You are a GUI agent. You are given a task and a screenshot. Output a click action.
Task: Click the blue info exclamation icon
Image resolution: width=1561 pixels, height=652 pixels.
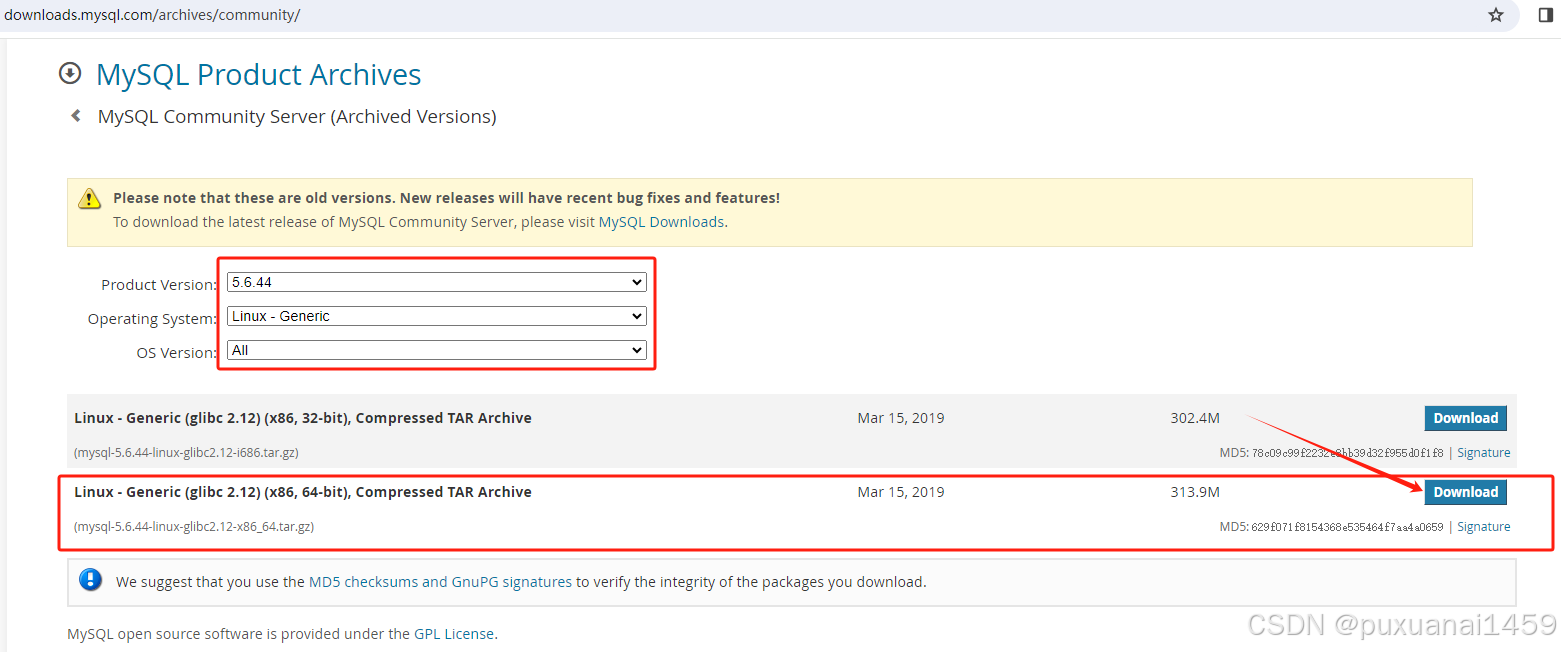click(x=91, y=580)
